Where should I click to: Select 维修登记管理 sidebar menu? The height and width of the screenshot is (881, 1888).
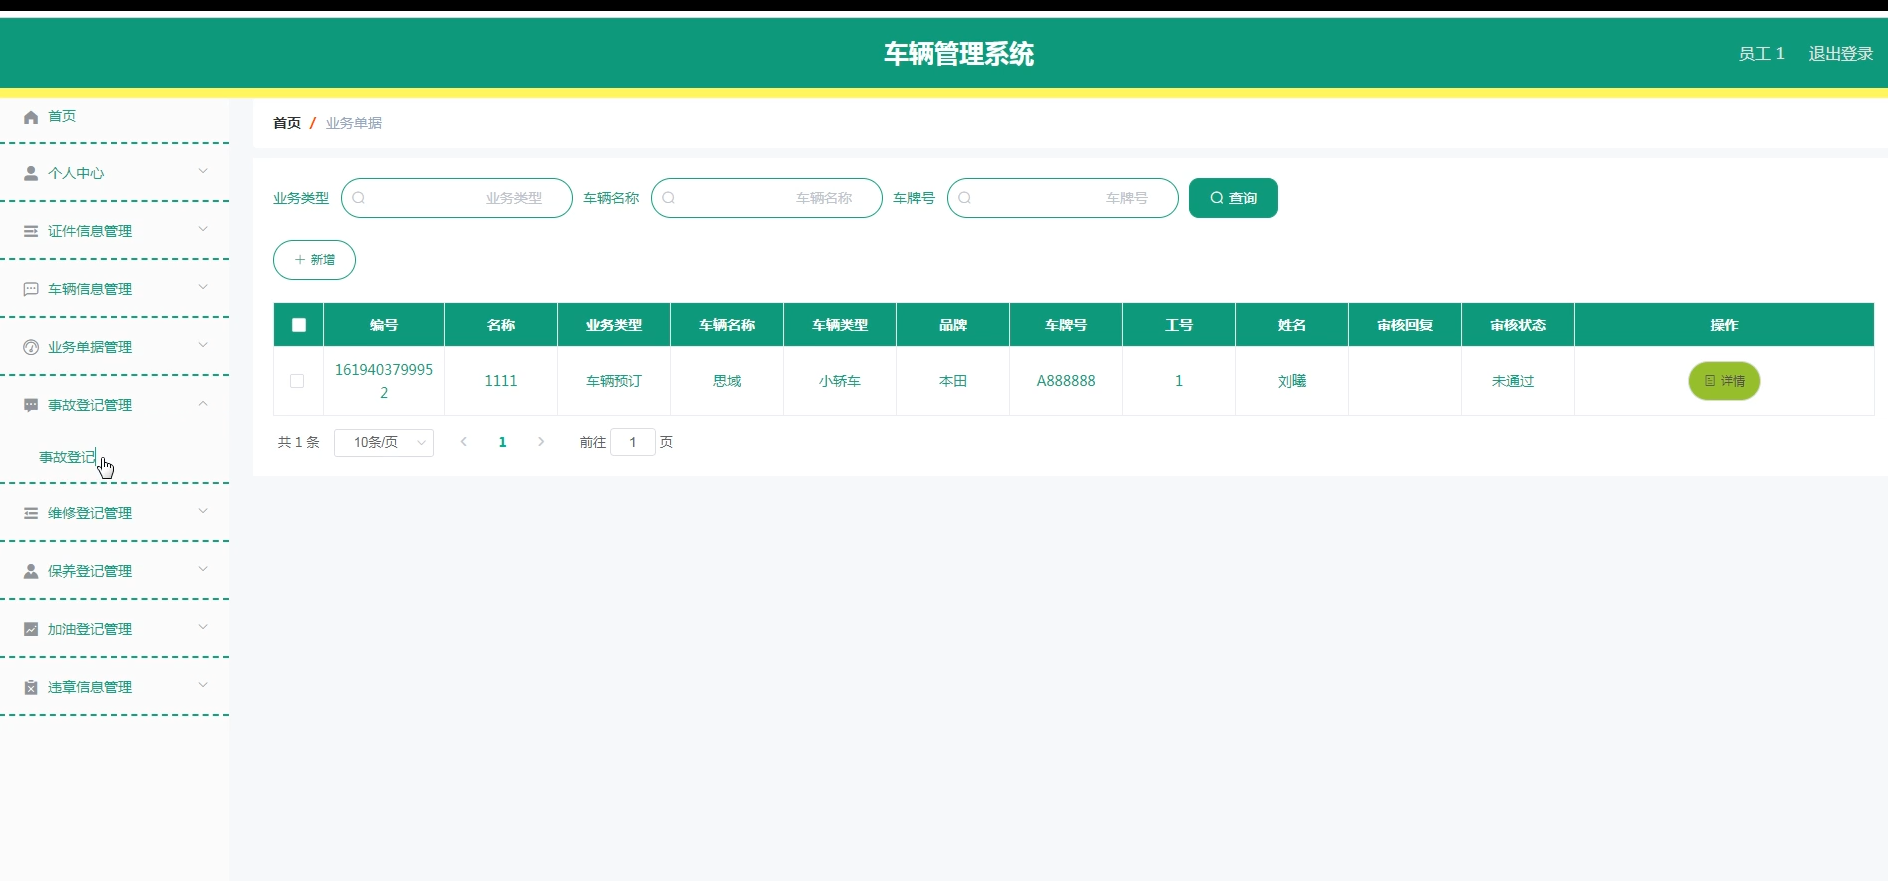point(114,513)
